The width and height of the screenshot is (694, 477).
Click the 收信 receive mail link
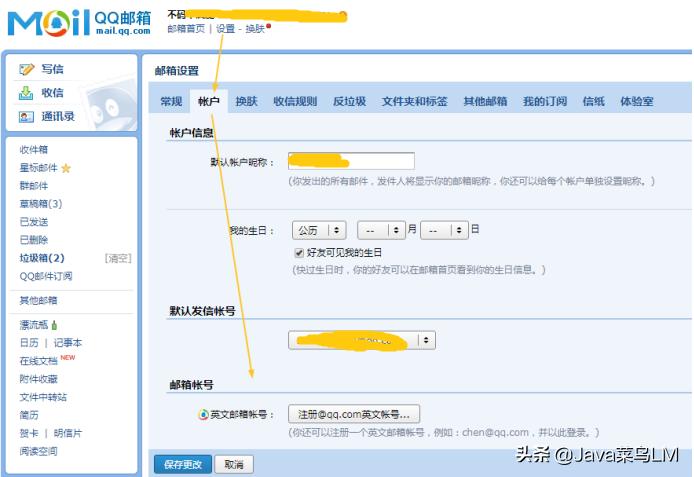coord(52,93)
